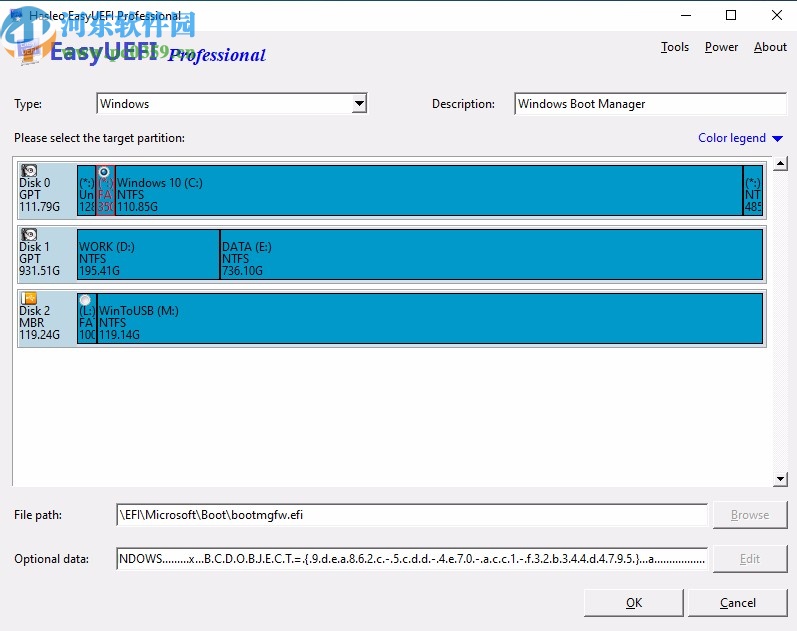Click the Disk 1 GPT 931.51G label
Image resolution: width=797 pixels, height=631 pixels.
40,259
